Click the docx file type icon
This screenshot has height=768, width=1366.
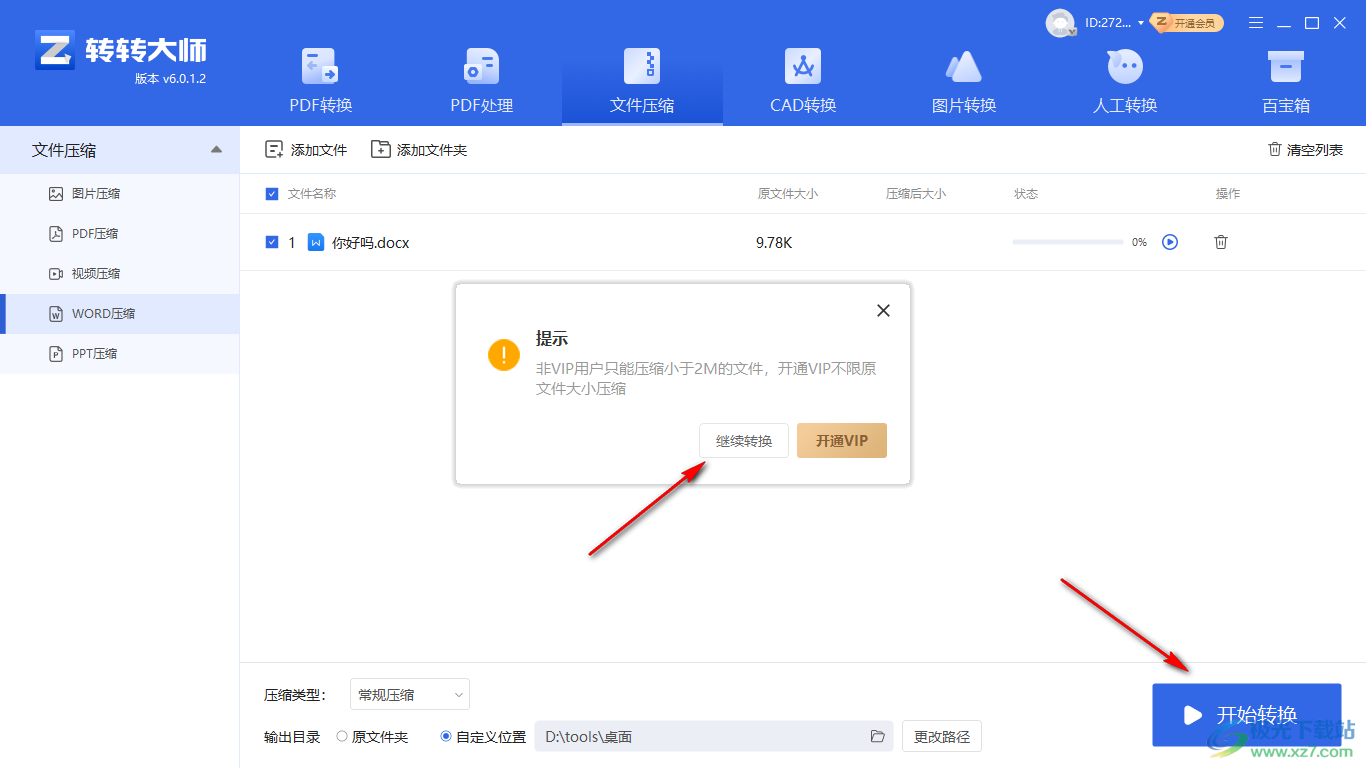(316, 242)
